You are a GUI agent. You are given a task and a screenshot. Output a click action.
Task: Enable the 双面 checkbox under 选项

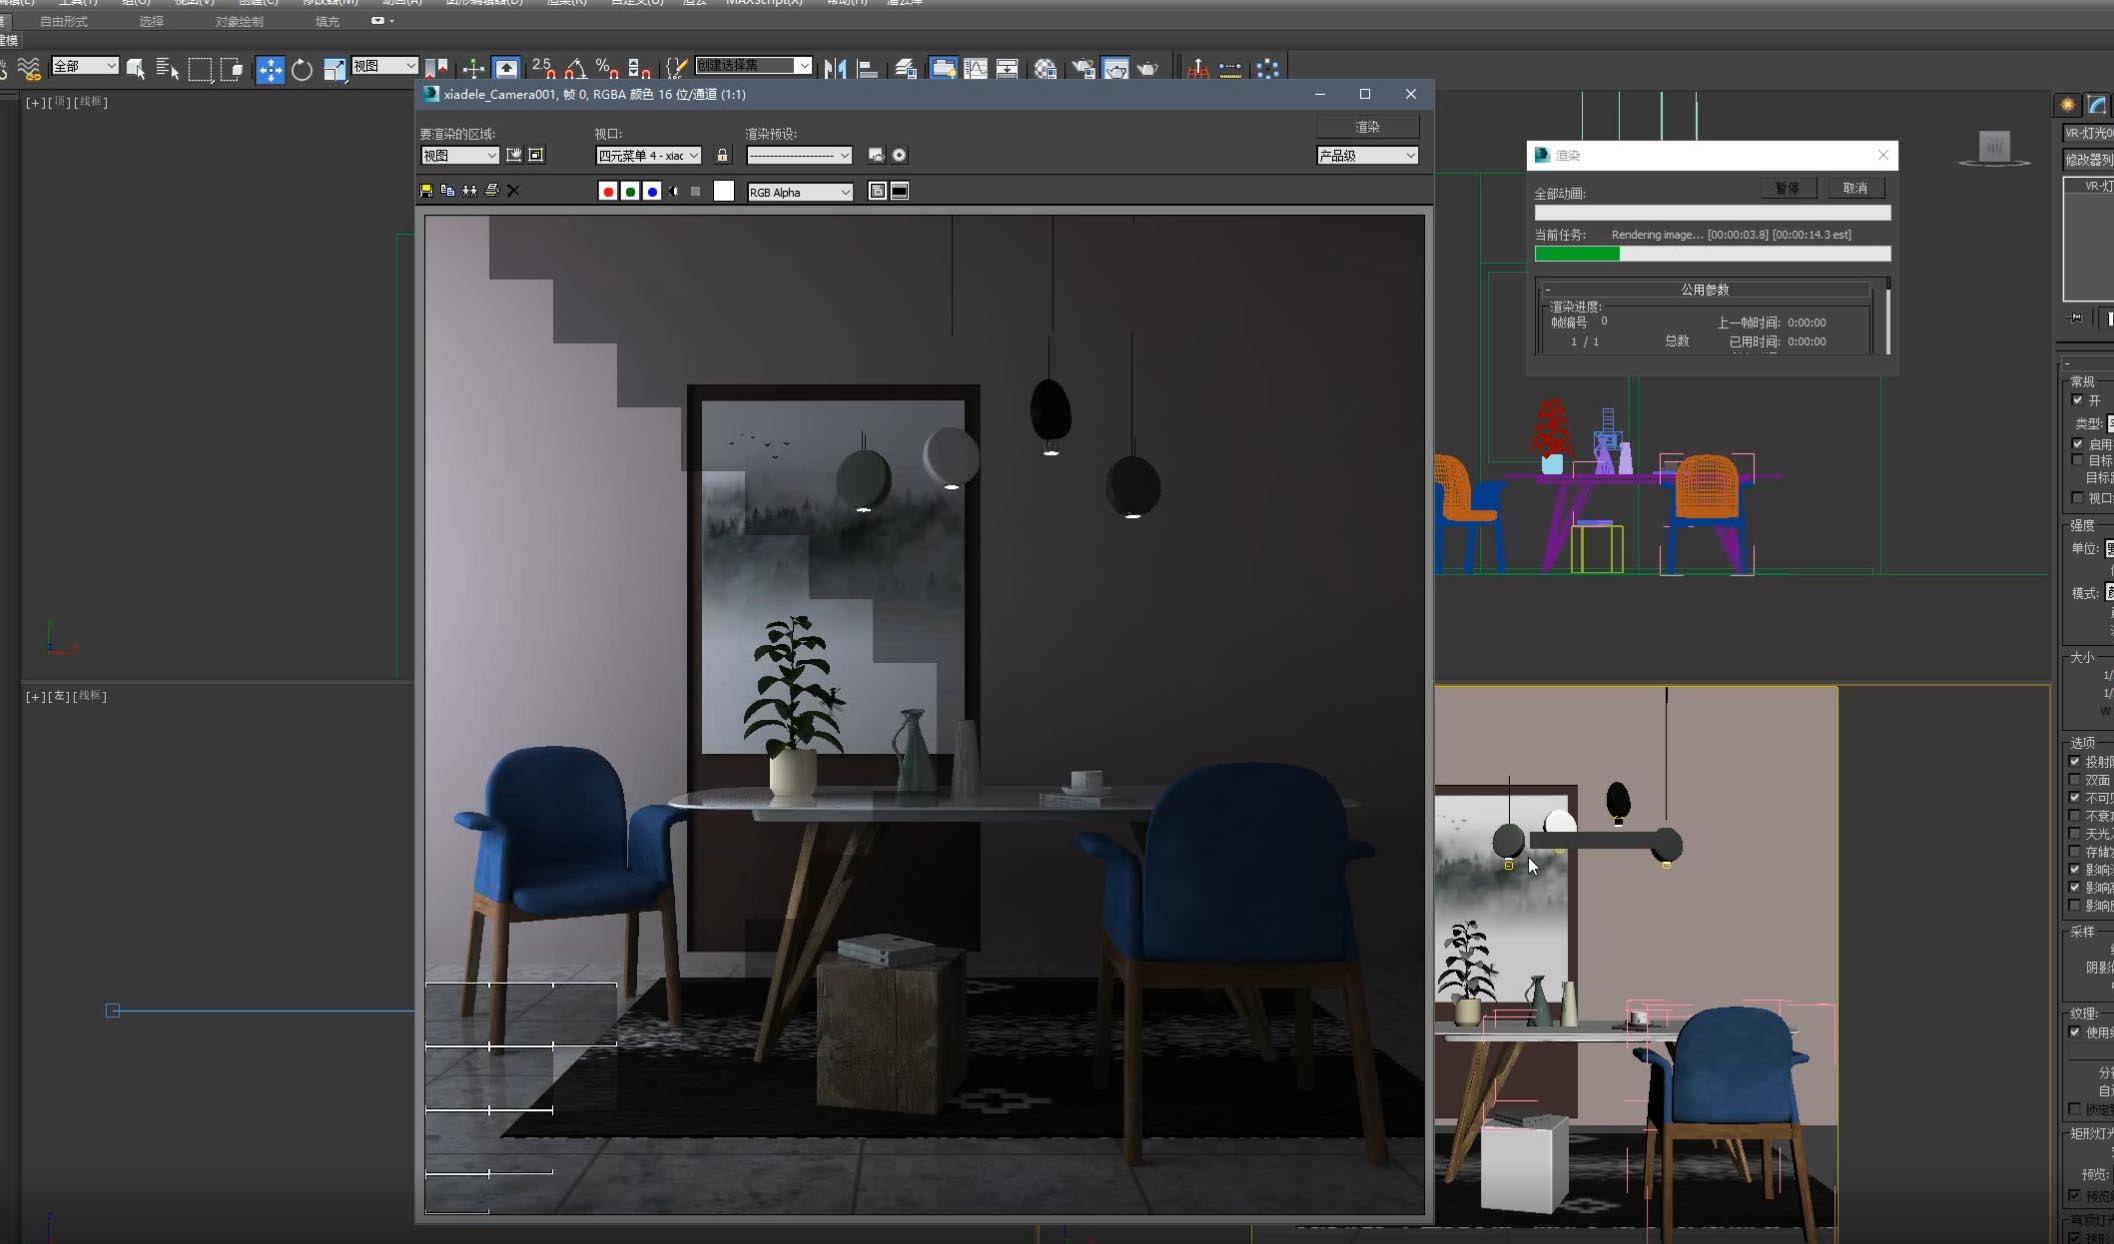(2075, 780)
